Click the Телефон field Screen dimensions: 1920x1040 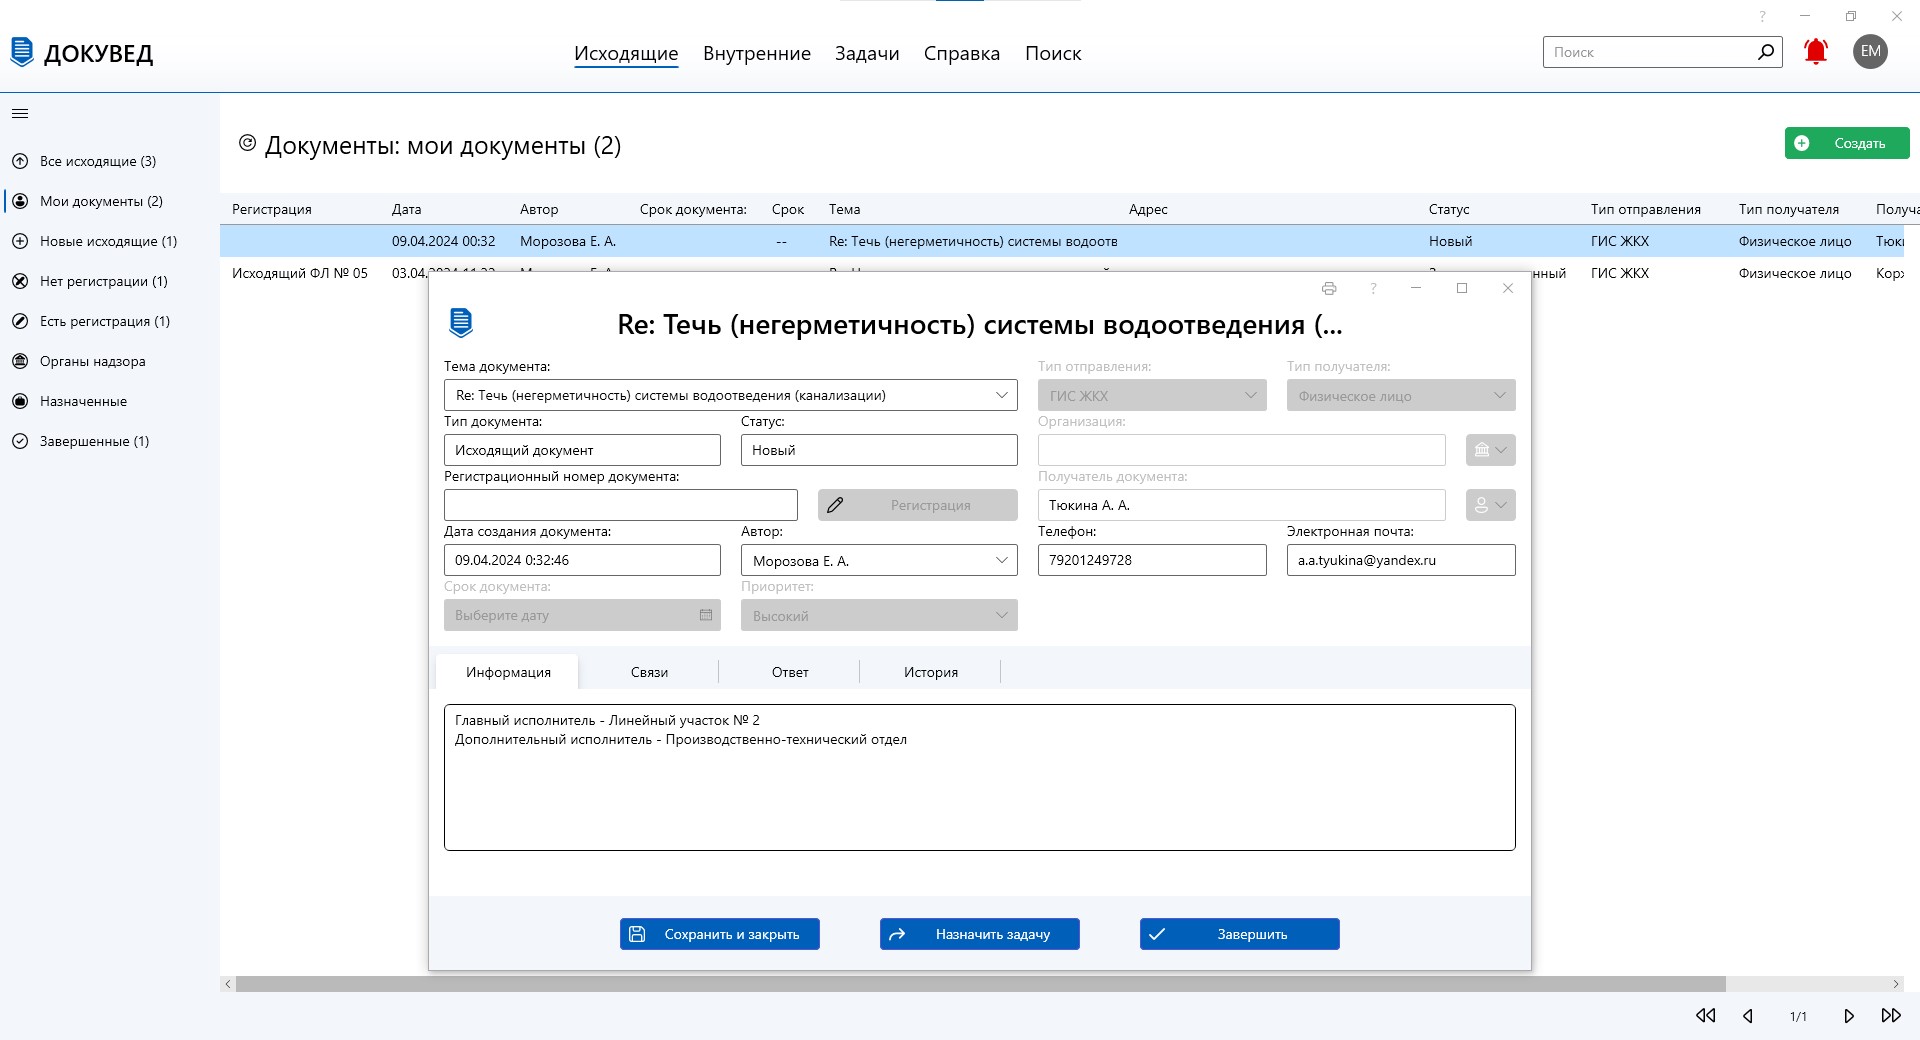coord(1152,560)
